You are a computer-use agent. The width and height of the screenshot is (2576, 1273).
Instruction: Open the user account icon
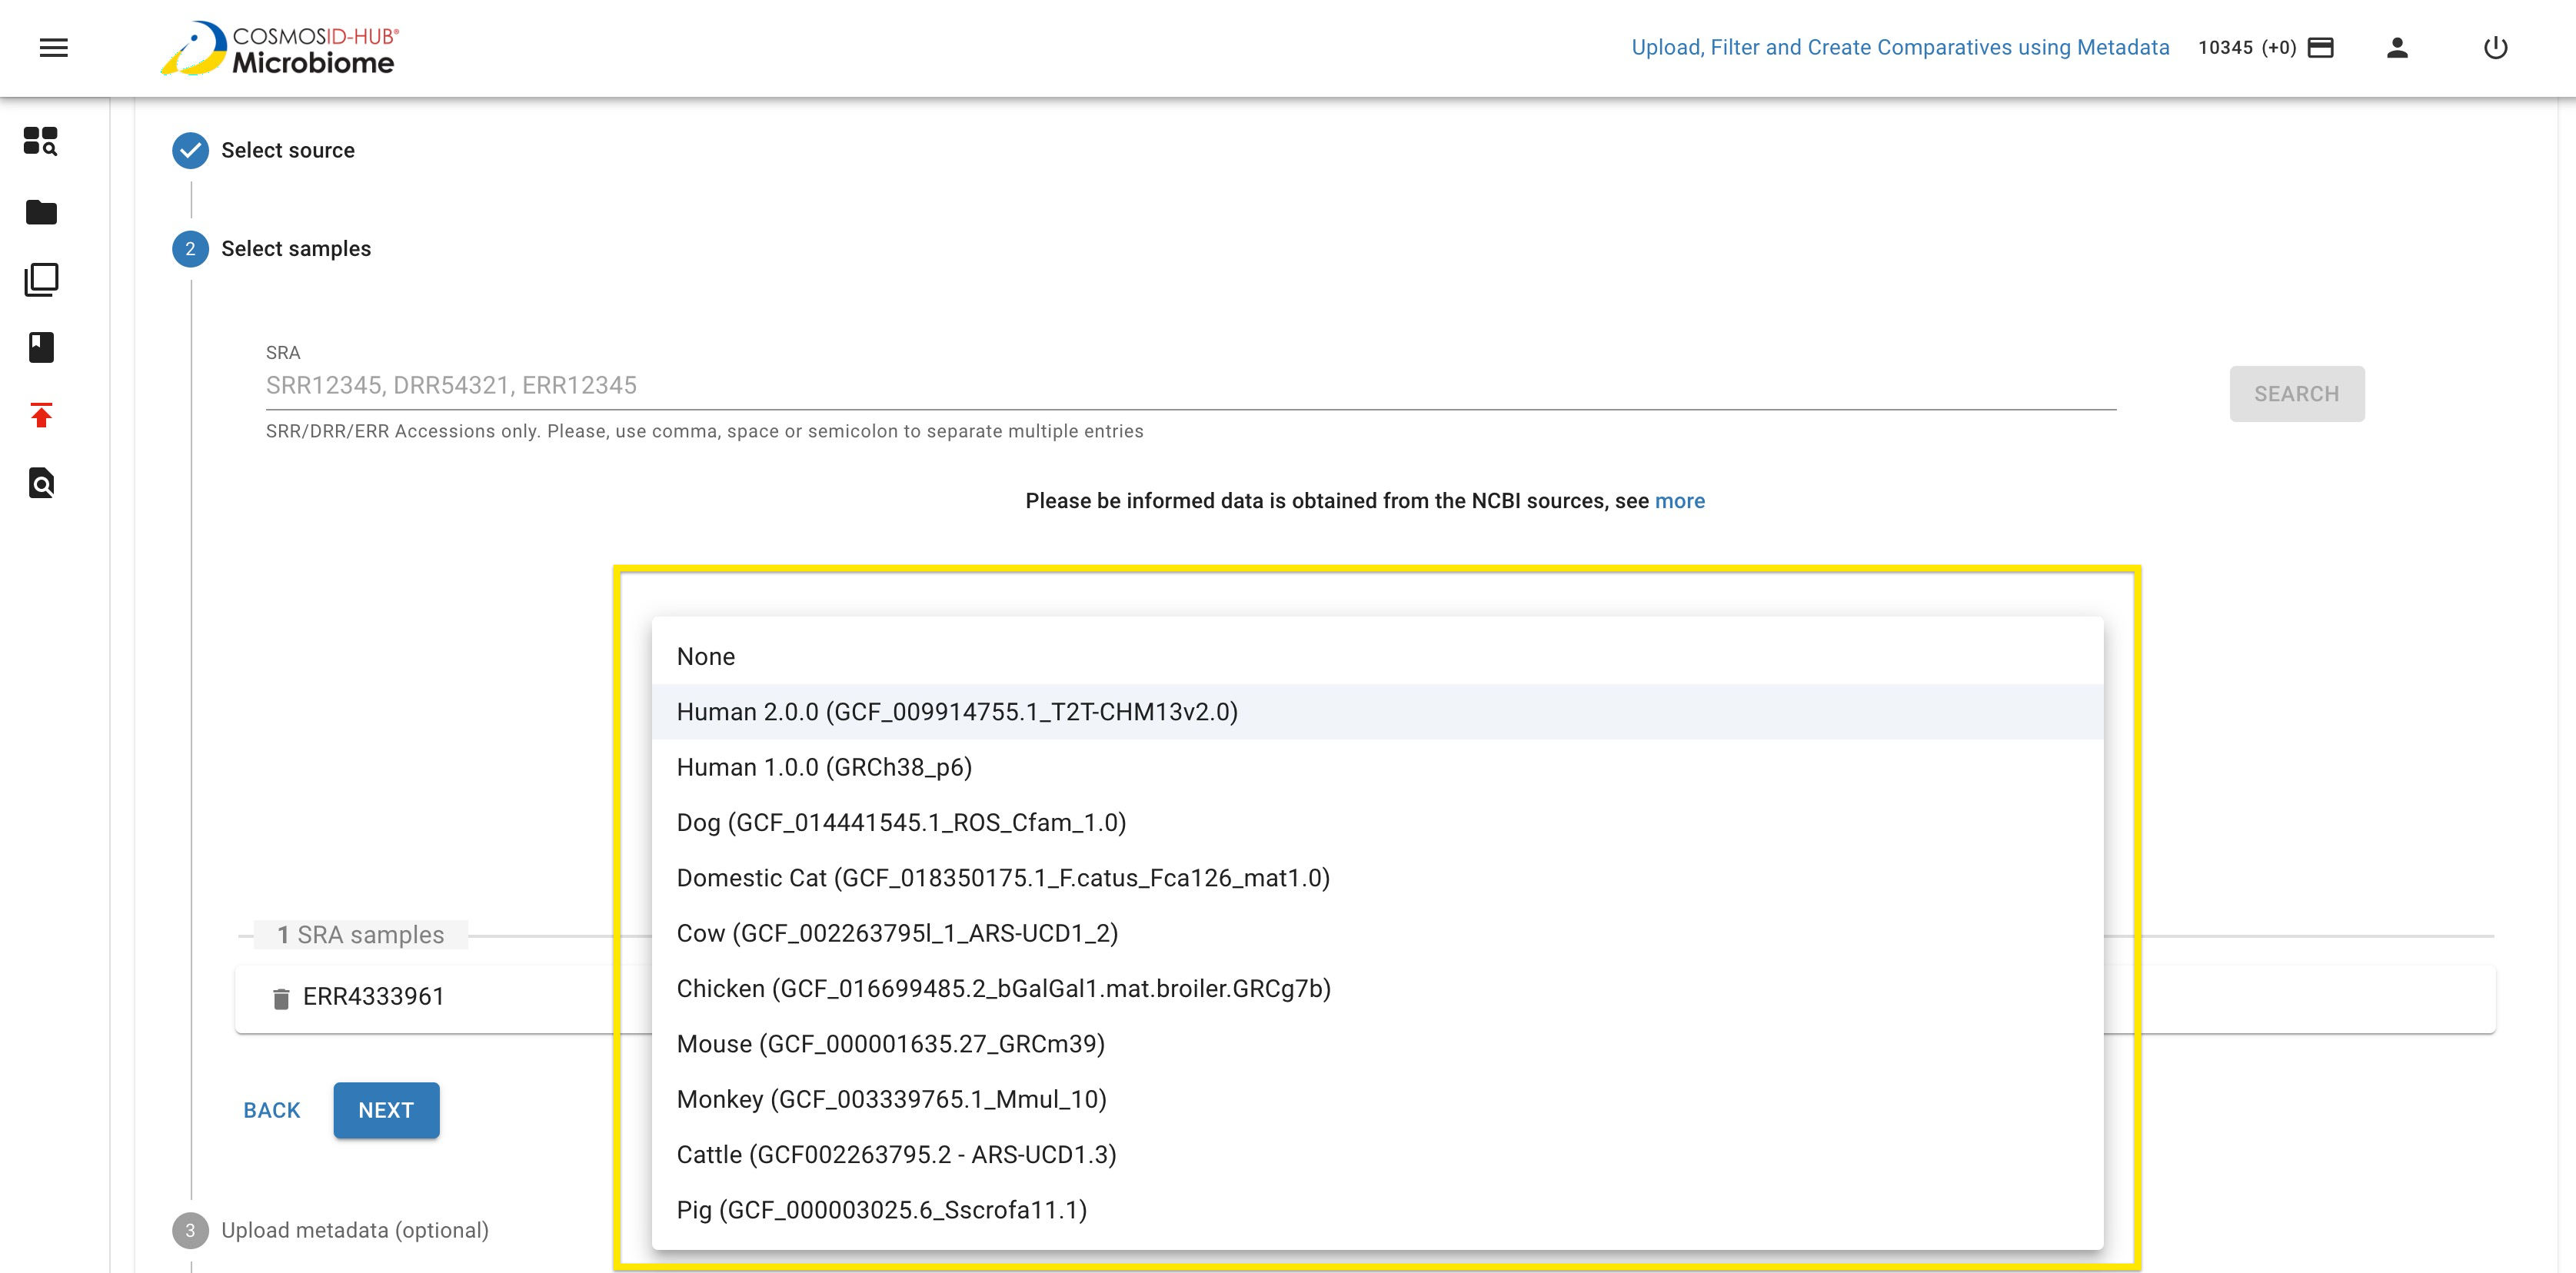2396,47
